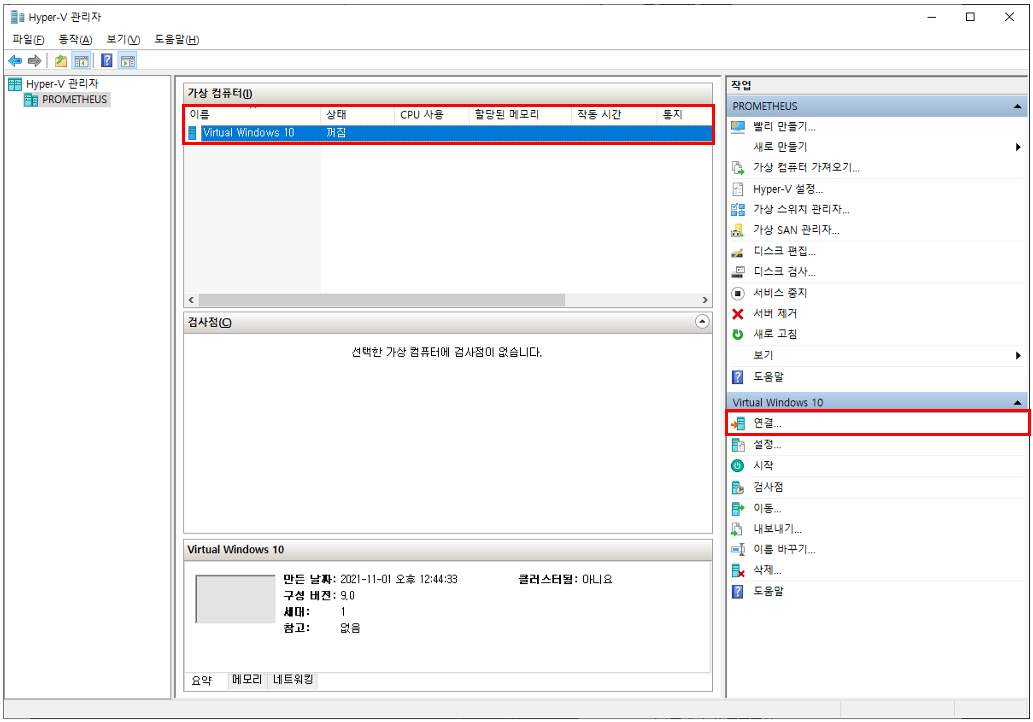Click the 만든 날짜 value 2021-11-01
This screenshot has height=722, width=1033.
coord(399,580)
